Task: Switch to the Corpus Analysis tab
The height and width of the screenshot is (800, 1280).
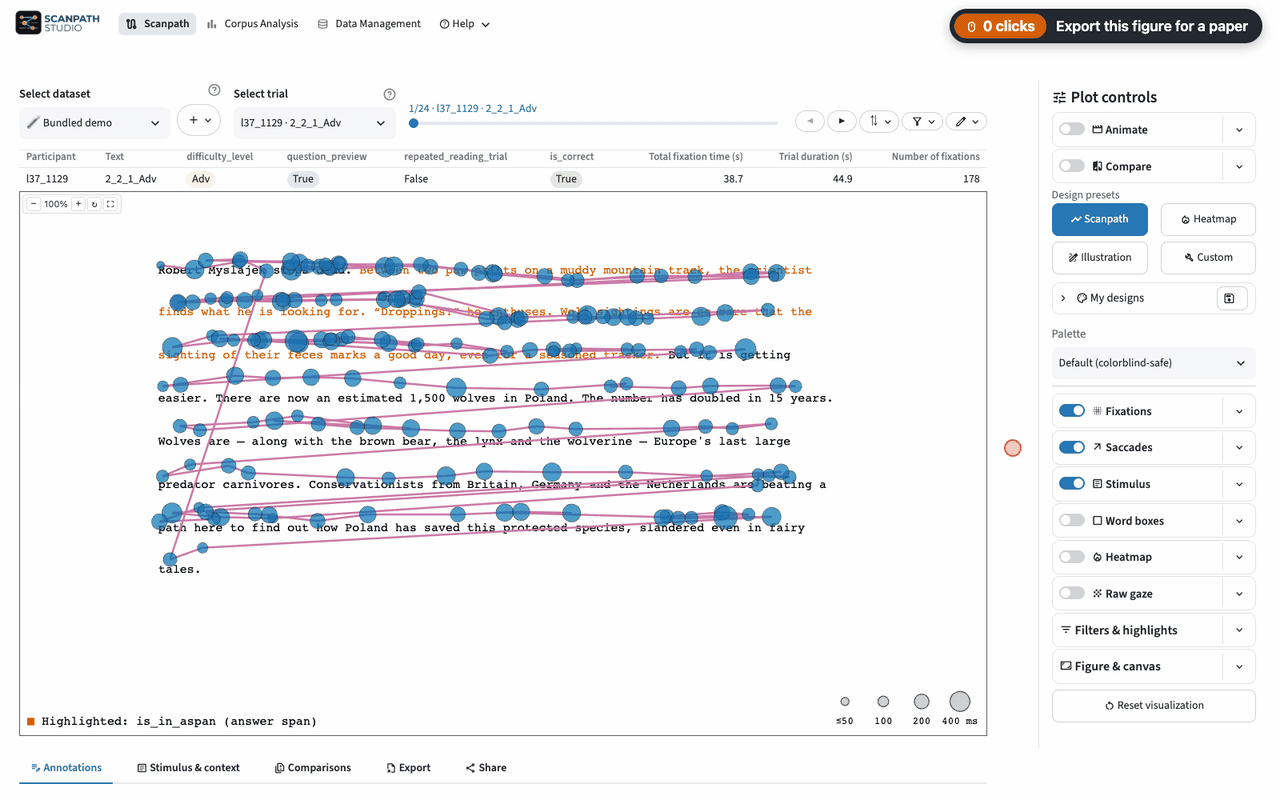Action: [x=252, y=24]
